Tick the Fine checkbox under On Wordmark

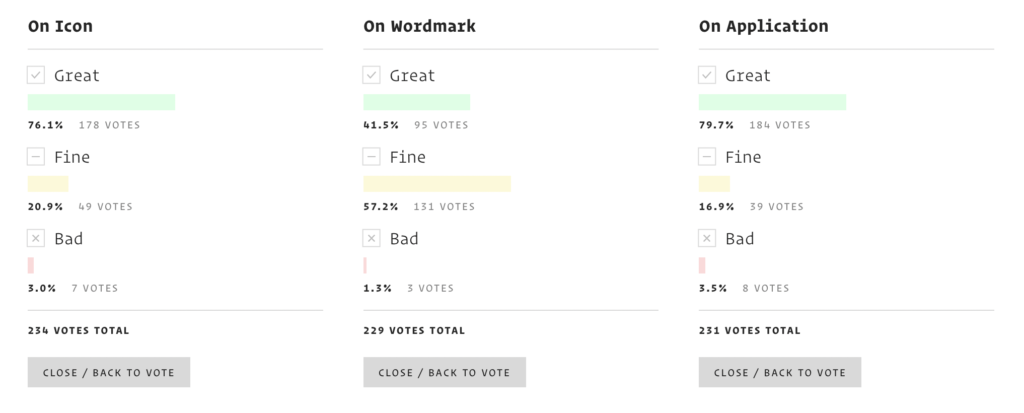tap(372, 157)
